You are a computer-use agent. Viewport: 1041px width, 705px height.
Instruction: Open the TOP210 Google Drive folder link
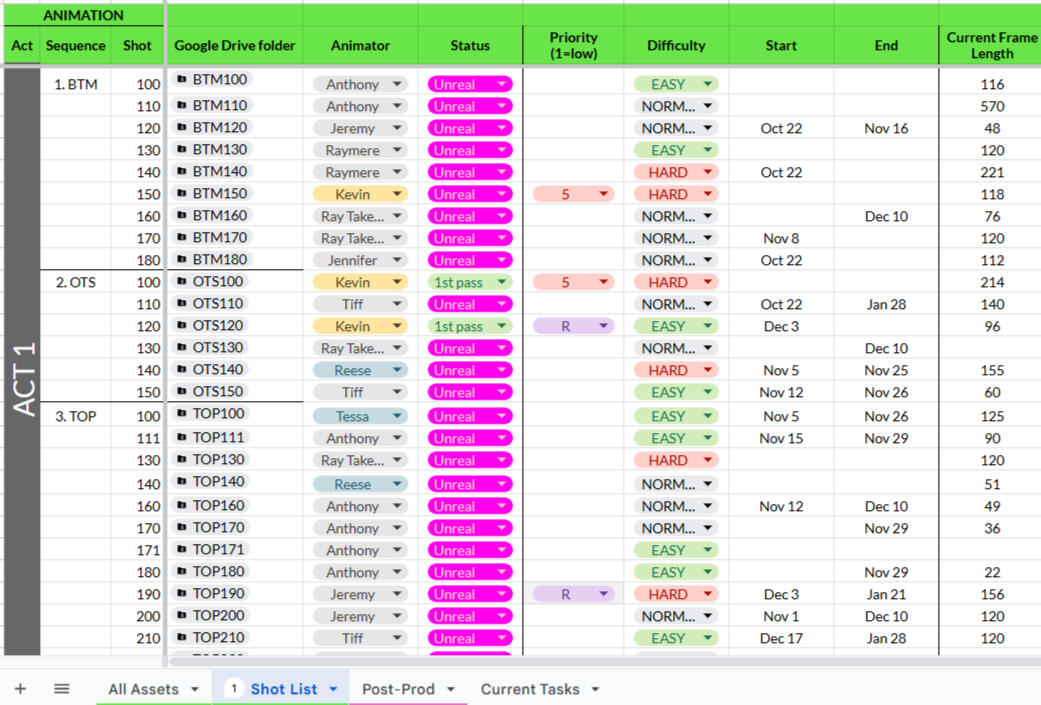click(218, 638)
